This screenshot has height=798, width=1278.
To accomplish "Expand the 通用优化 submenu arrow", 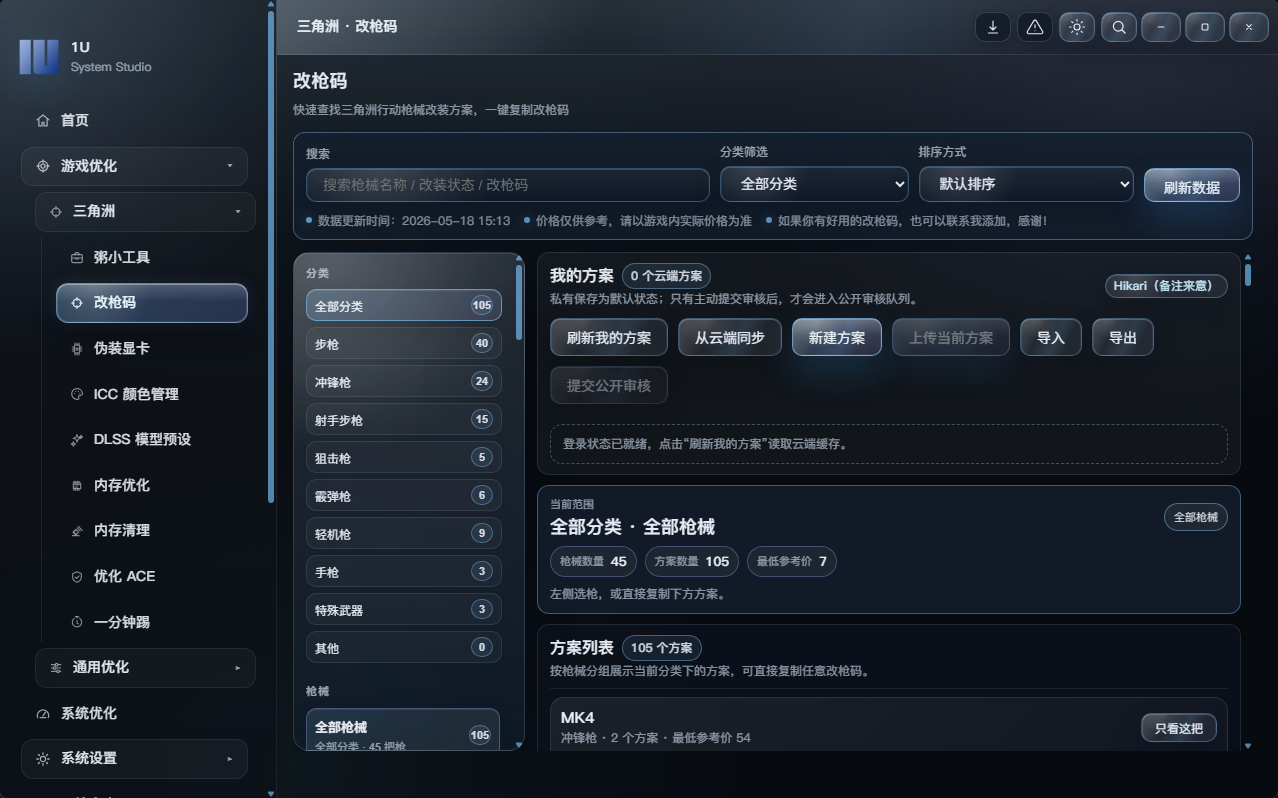I will (237, 667).
